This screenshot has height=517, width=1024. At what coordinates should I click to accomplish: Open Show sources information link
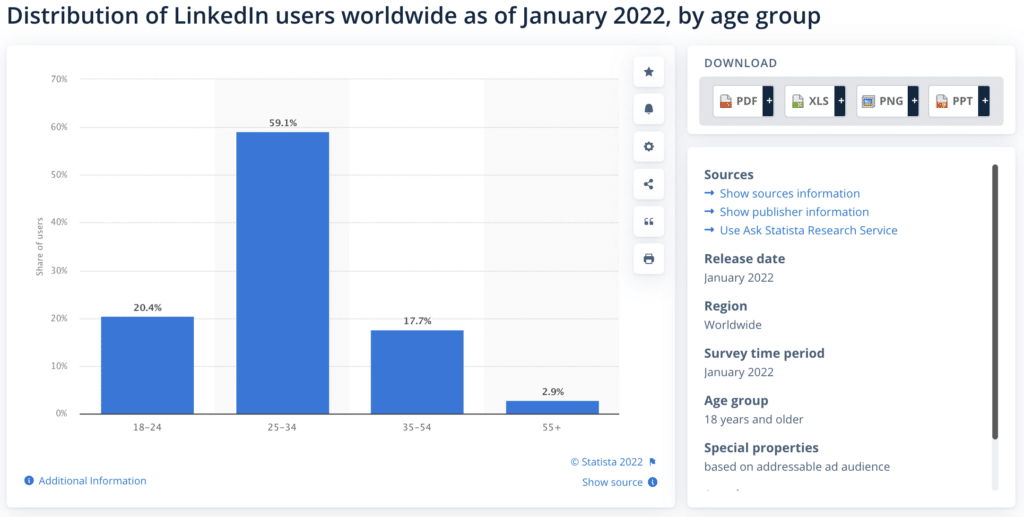click(790, 193)
